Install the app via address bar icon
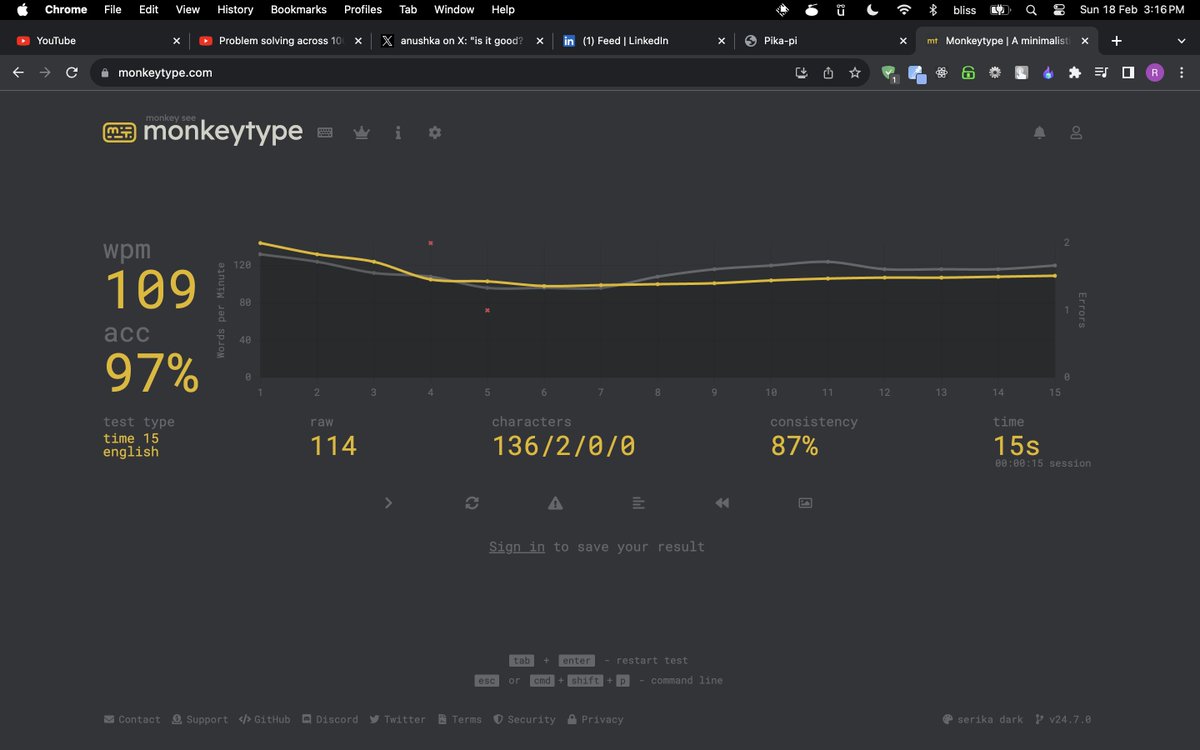Image resolution: width=1200 pixels, height=750 pixels. tap(801, 72)
